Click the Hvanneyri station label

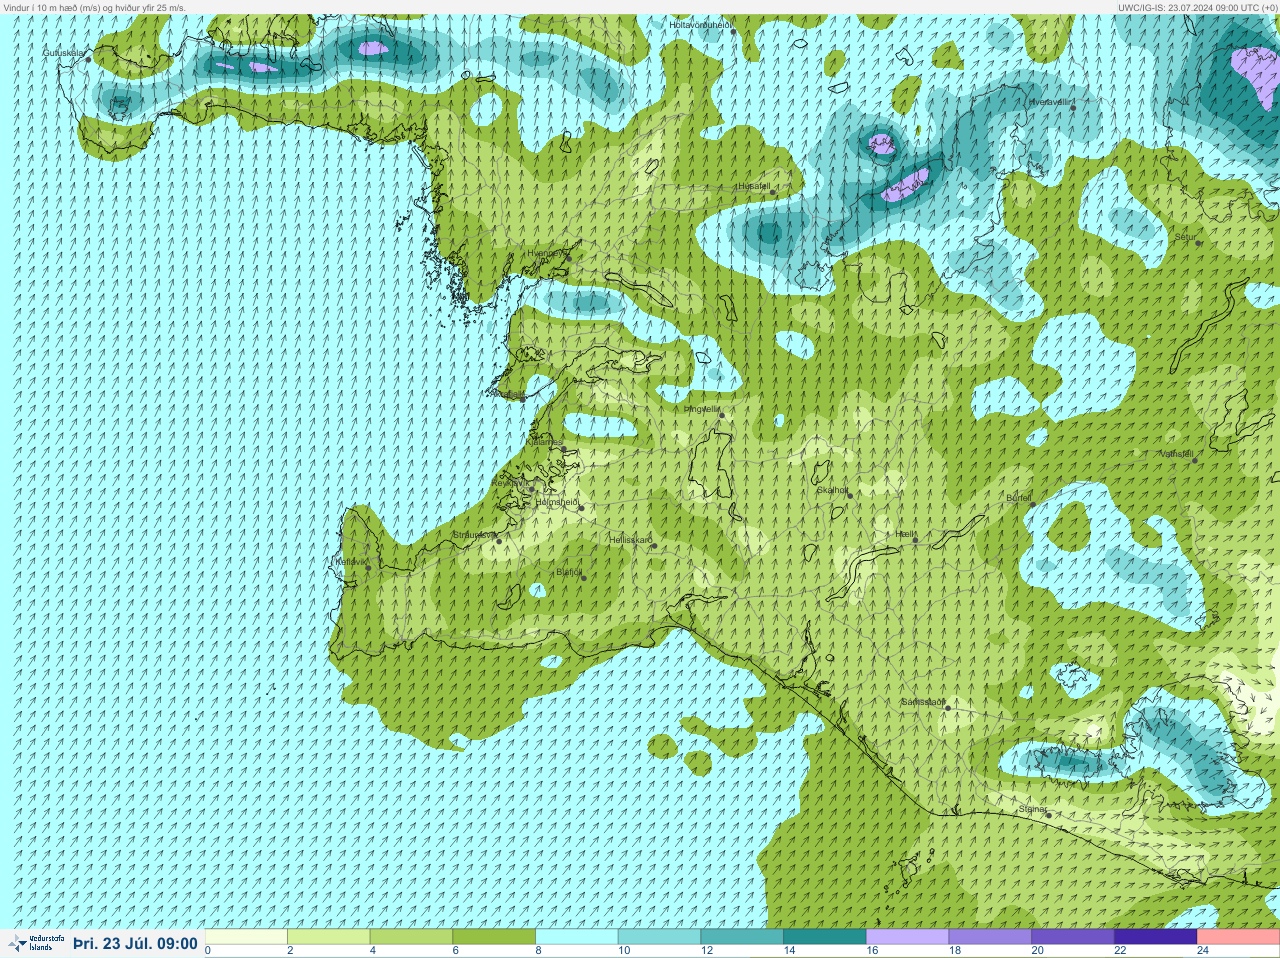[x=547, y=253]
